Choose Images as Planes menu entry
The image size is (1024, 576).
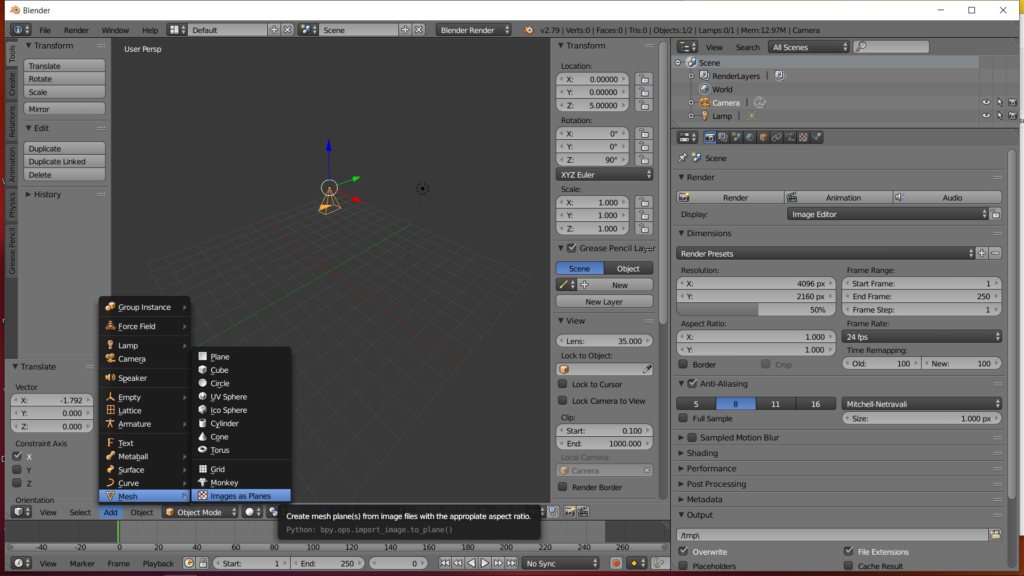[x=240, y=495]
